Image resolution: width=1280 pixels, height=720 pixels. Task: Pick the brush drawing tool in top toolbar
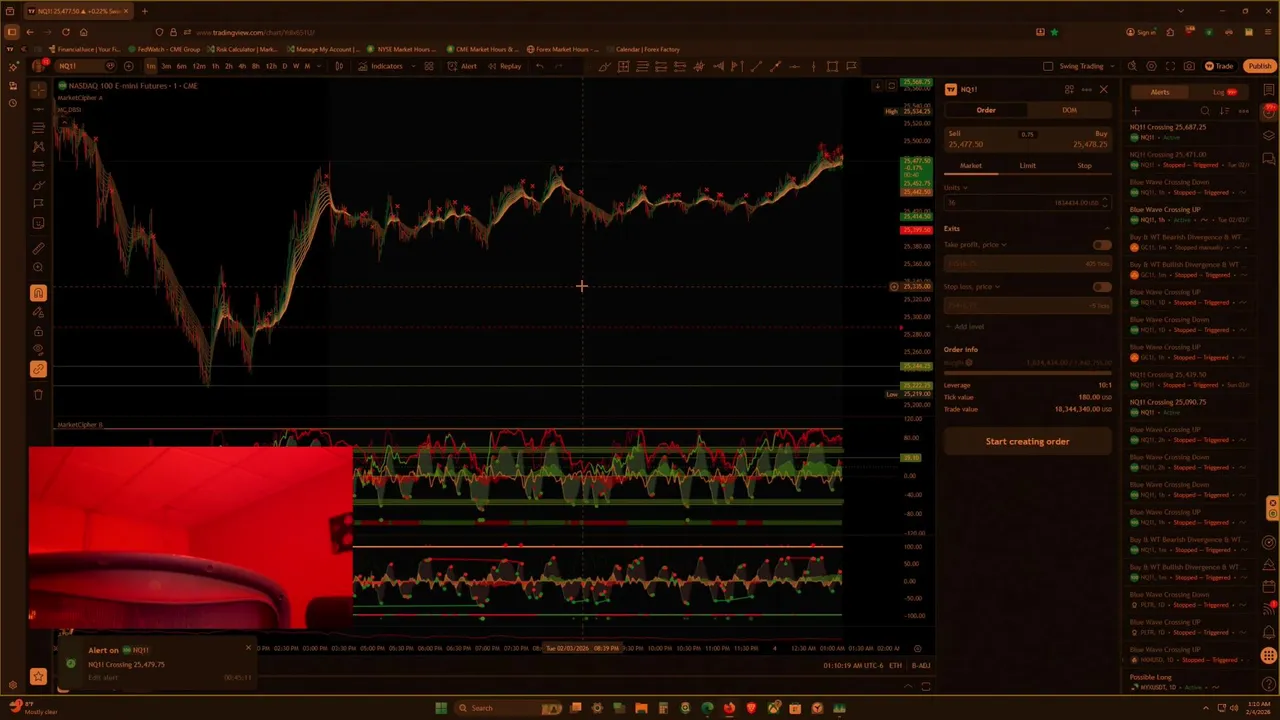[604, 66]
